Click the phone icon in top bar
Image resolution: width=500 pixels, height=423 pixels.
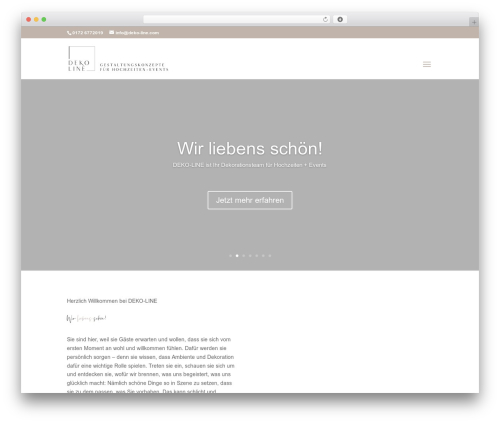(69, 33)
